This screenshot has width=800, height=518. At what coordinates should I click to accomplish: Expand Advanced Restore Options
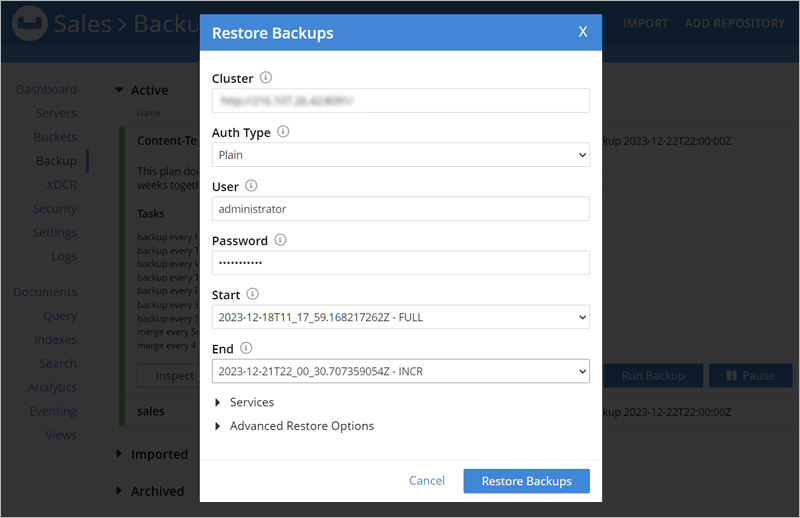pos(295,426)
